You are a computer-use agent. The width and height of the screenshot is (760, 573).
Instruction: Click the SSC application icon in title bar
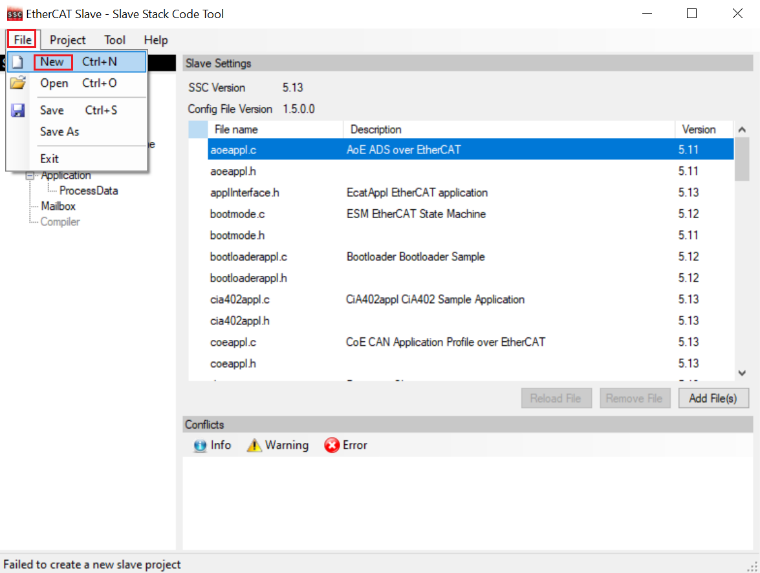(14, 14)
